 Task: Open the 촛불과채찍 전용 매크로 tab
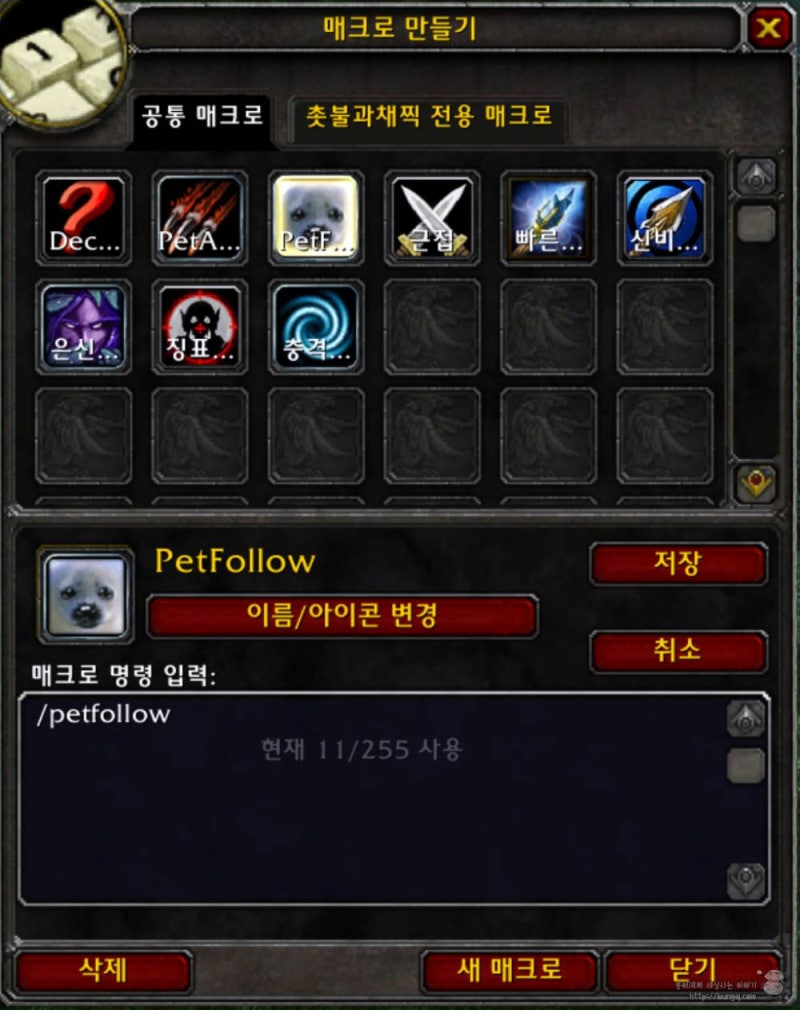429,117
